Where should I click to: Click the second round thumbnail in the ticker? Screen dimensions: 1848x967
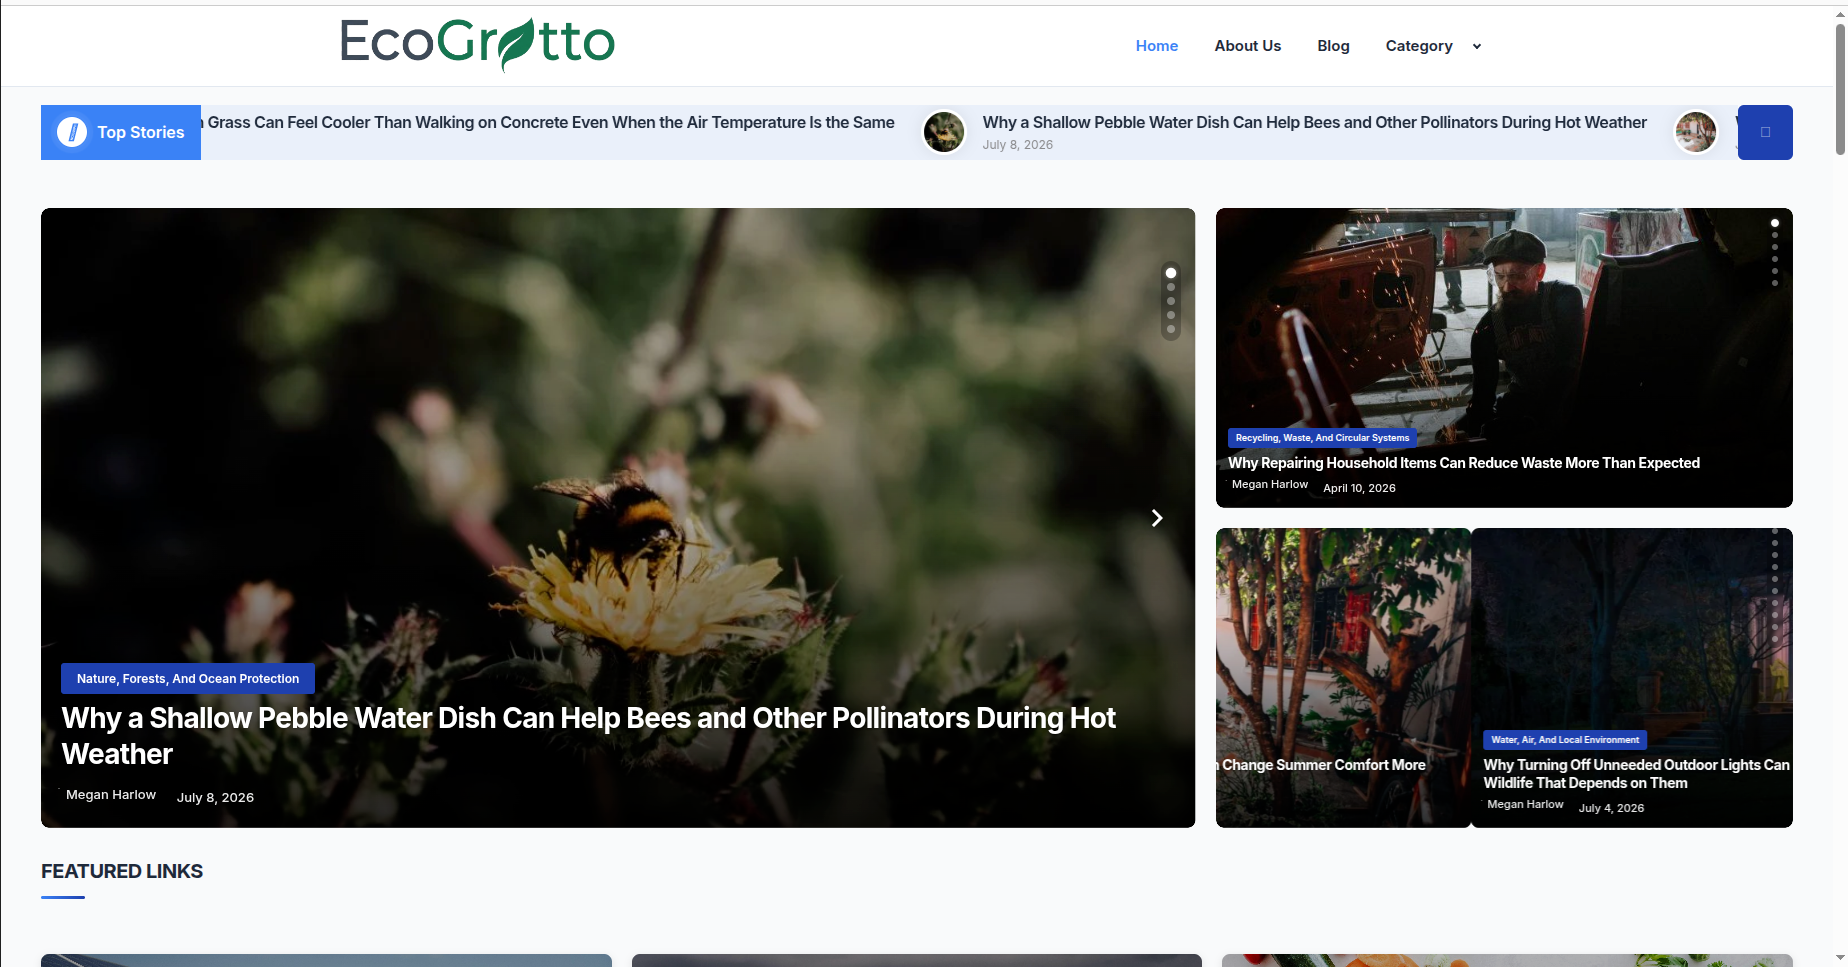(x=1695, y=132)
